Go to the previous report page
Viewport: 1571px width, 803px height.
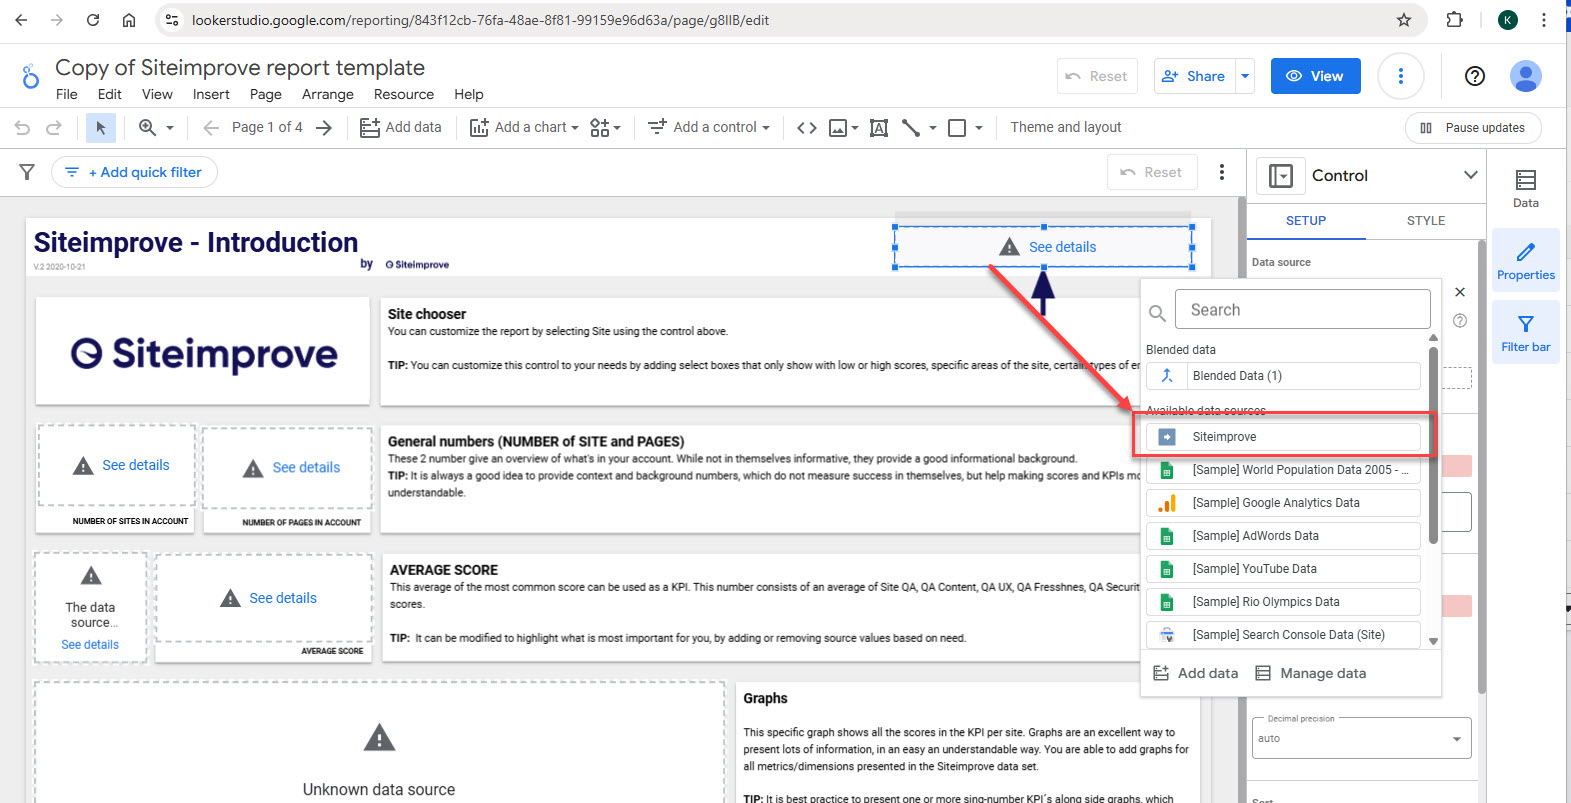pos(211,128)
